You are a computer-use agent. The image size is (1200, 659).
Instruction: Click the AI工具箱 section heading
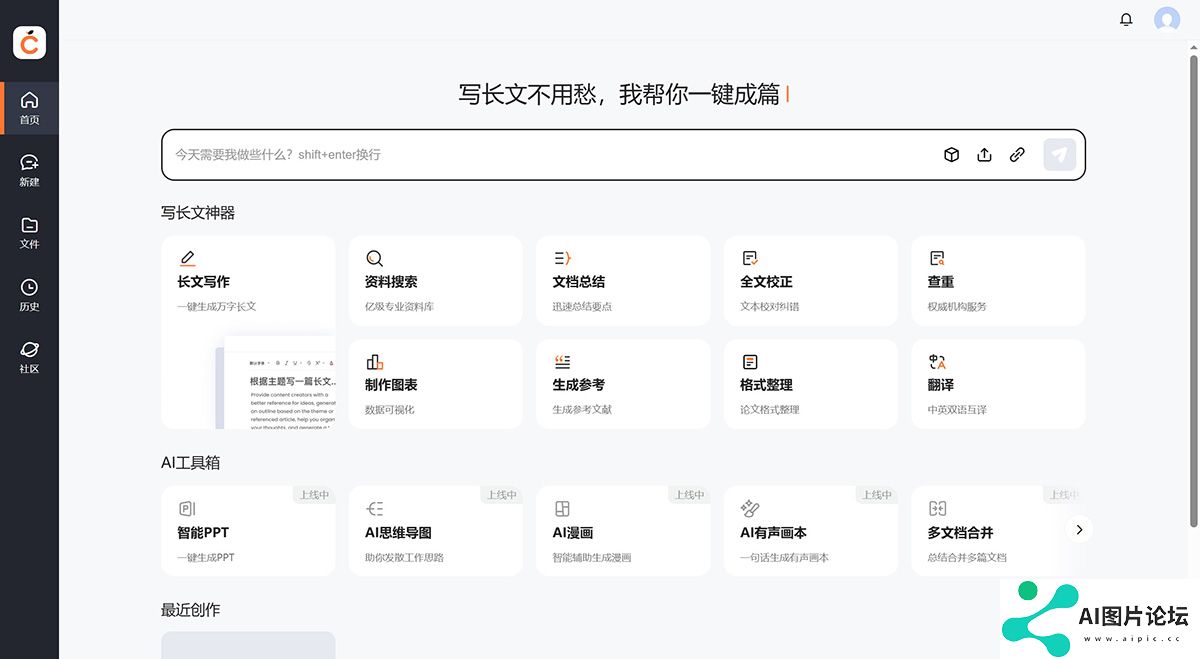point(191,463)
